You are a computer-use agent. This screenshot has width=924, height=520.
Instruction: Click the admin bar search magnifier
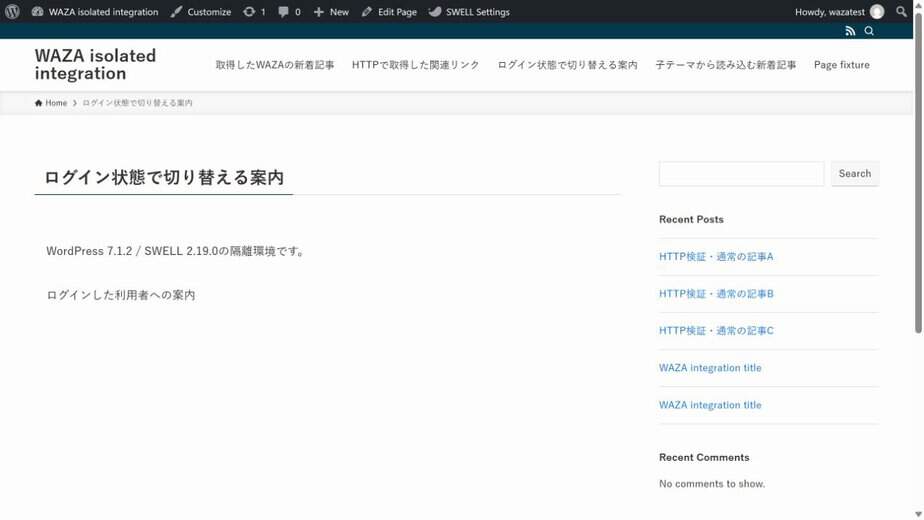(901, 12)
